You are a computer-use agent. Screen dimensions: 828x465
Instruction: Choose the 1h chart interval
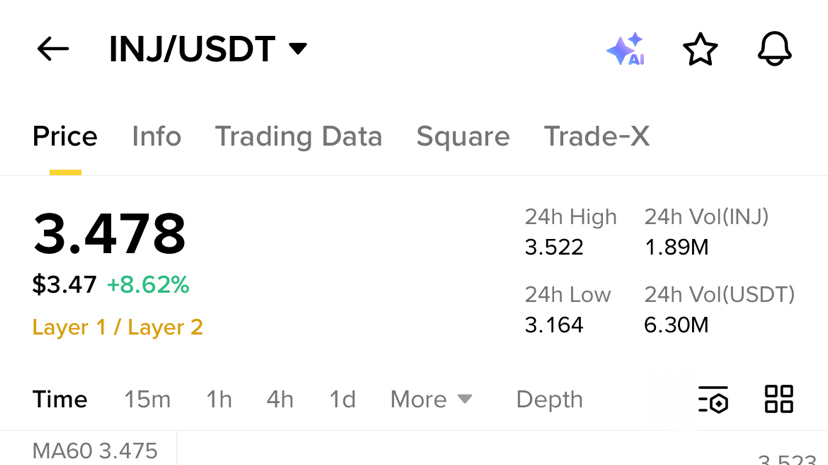click(219, 400)
